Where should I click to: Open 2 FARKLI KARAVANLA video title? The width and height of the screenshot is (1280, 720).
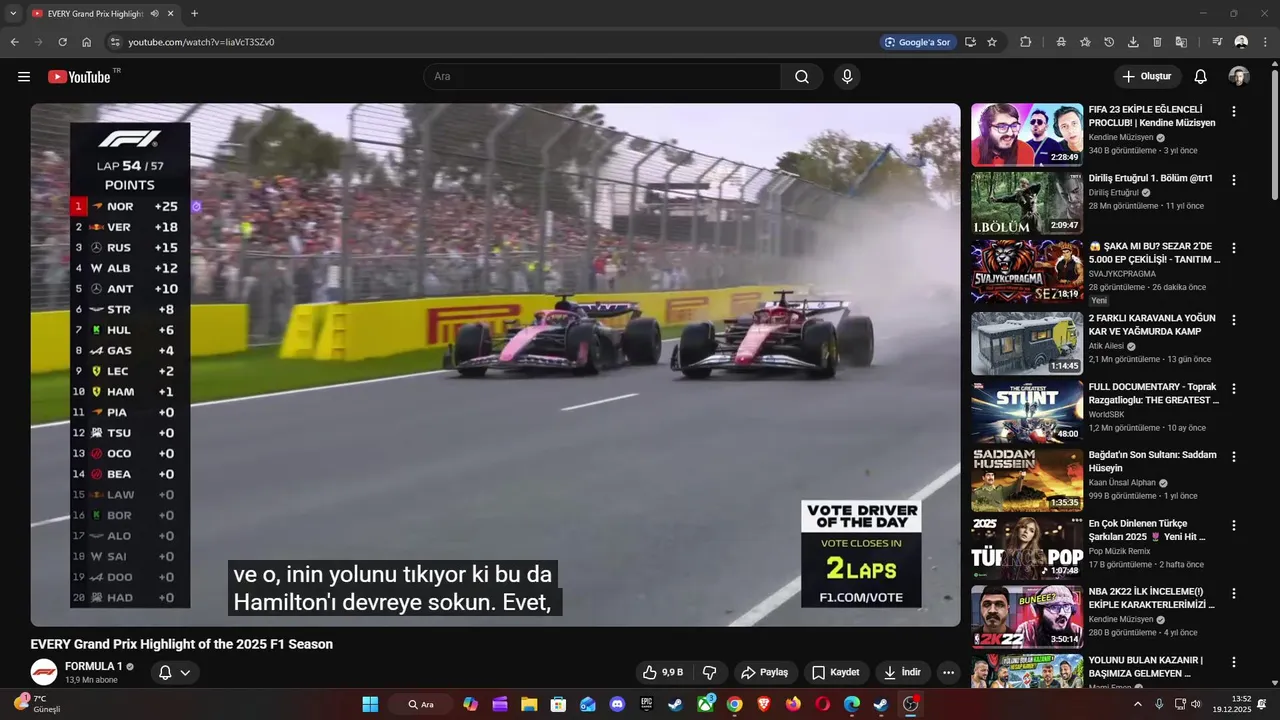1152,325
